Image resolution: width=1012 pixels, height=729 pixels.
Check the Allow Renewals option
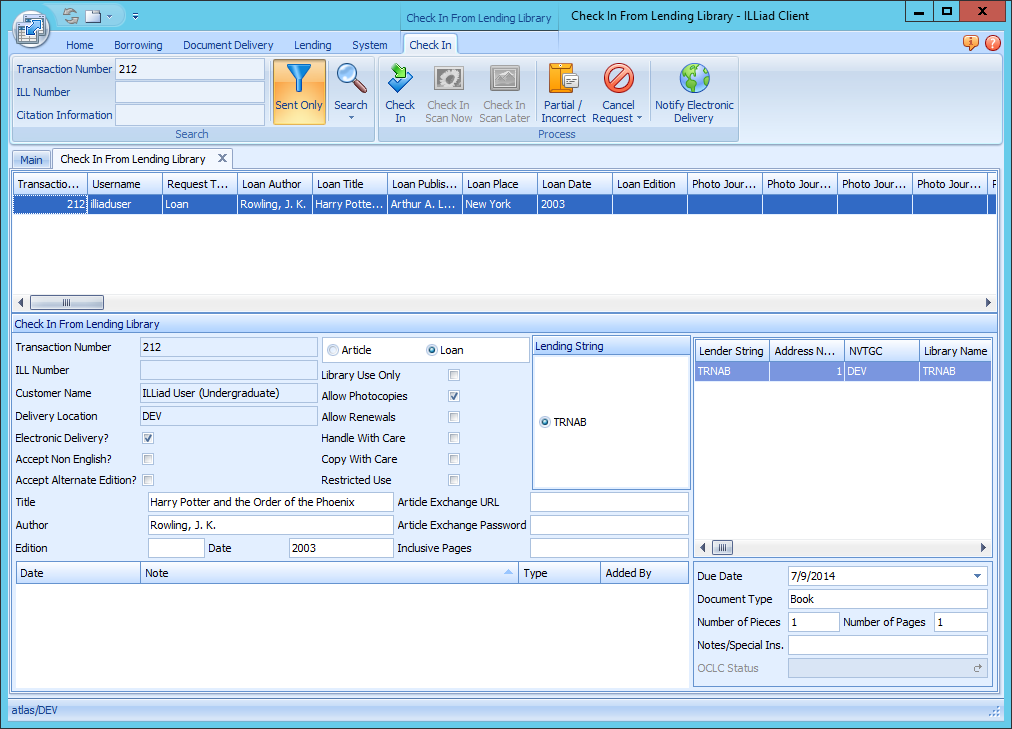coord(453,417)
